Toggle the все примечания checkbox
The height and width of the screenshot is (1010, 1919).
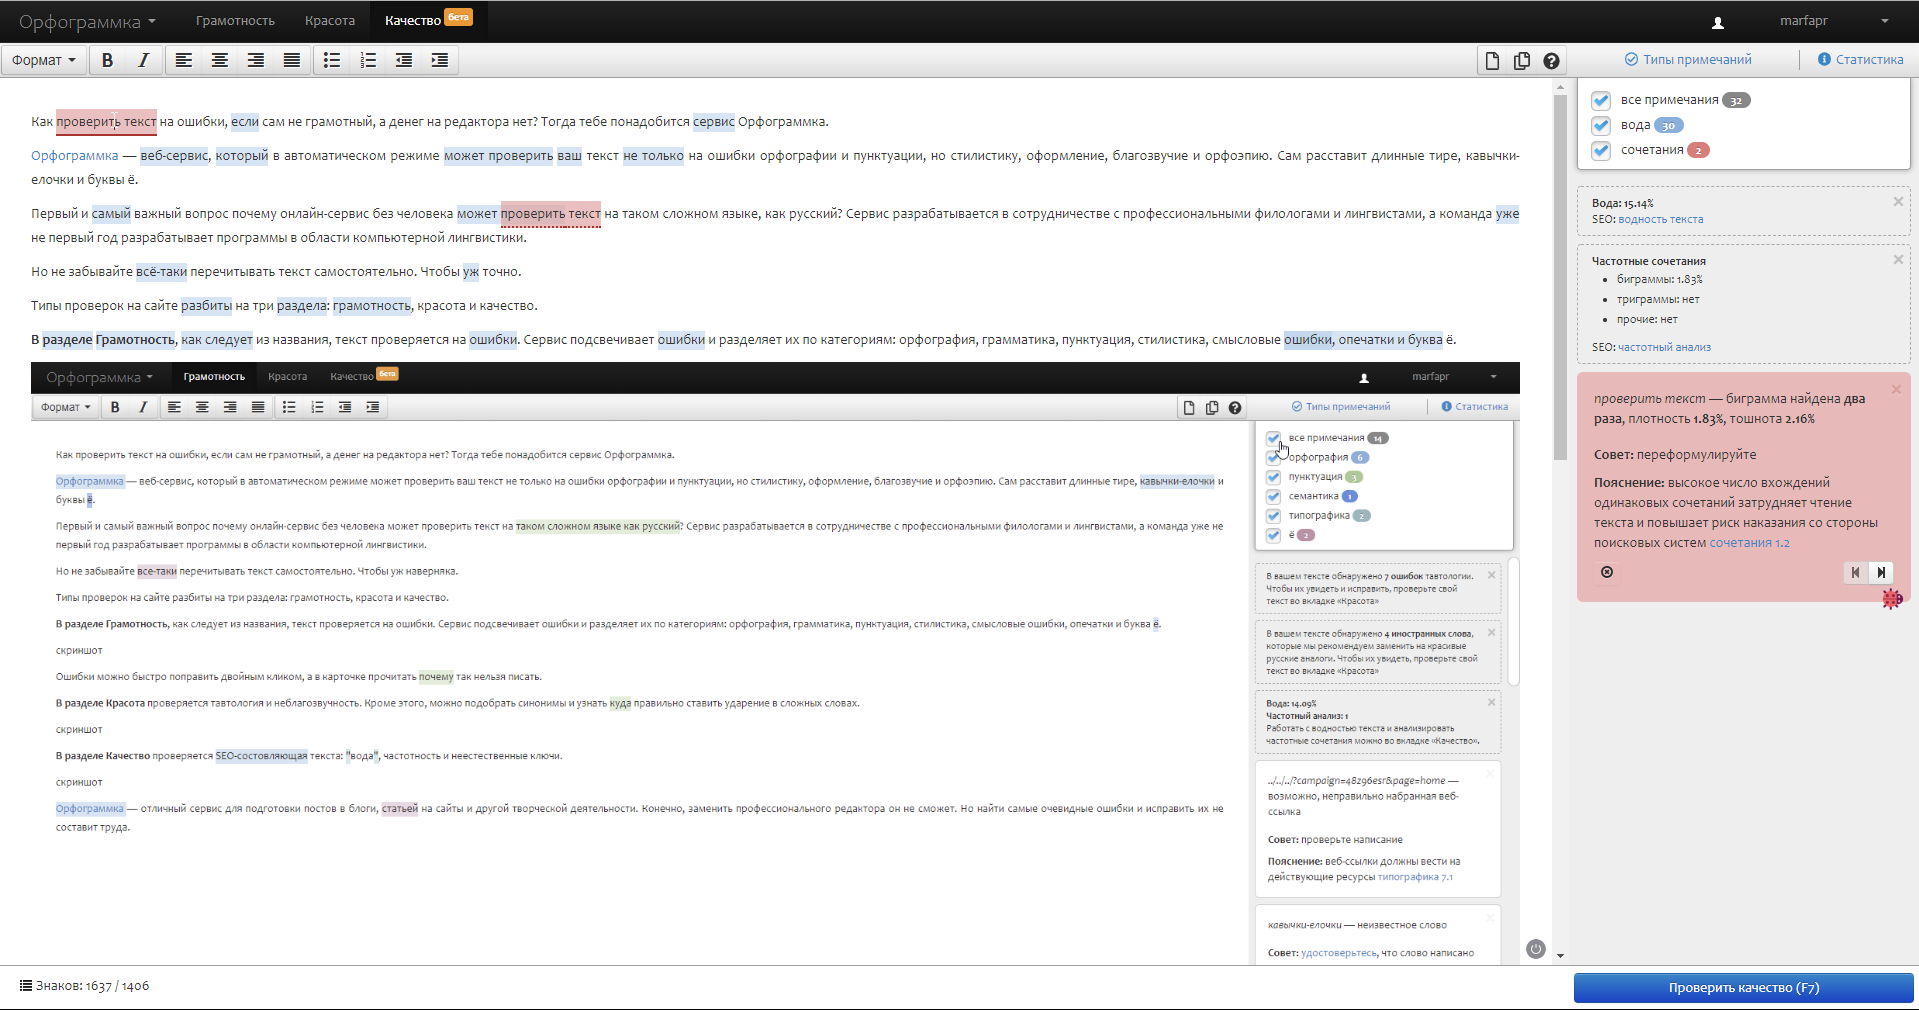coord(1601,100)
